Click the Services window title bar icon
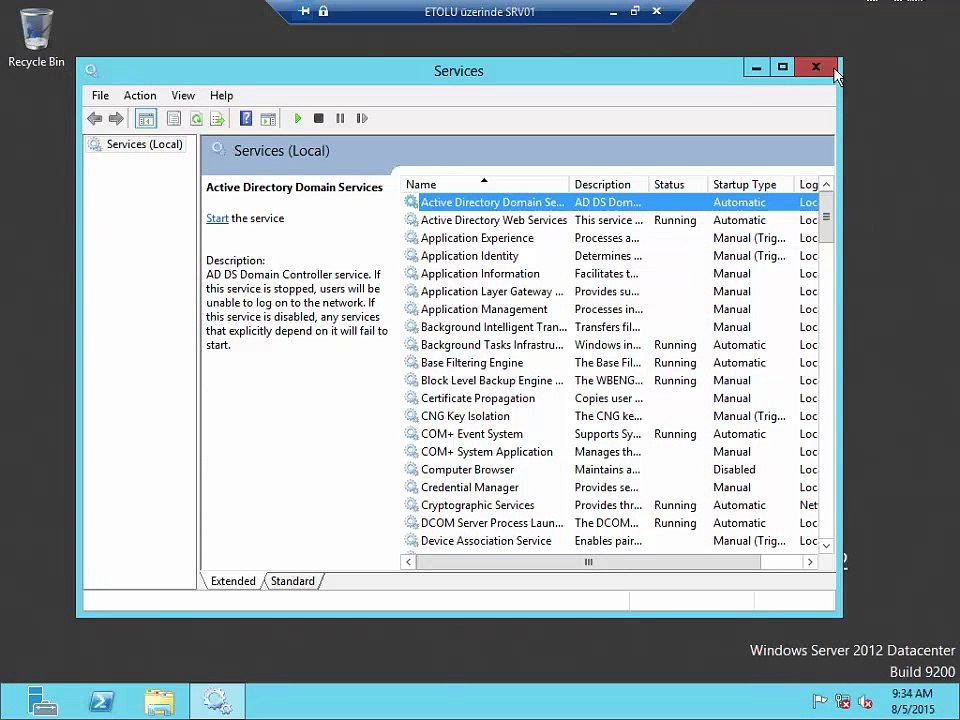The height and width of the screenshot is (720, 960). [x=92, y=70]
